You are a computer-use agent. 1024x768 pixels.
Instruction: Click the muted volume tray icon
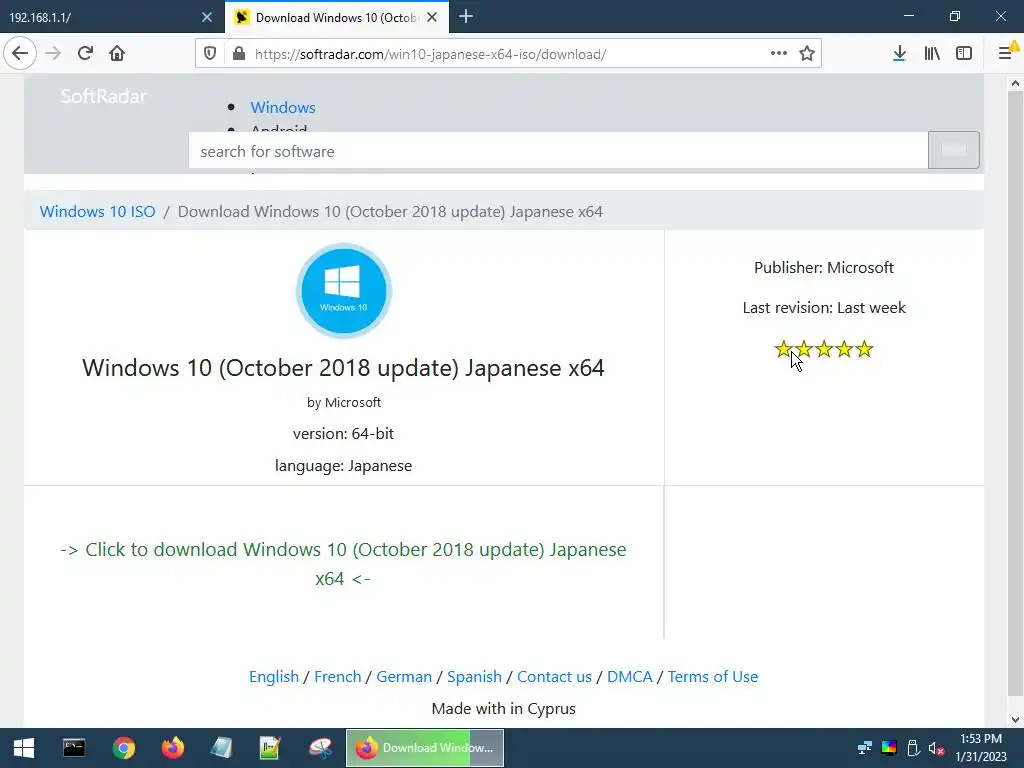[936, 748]
